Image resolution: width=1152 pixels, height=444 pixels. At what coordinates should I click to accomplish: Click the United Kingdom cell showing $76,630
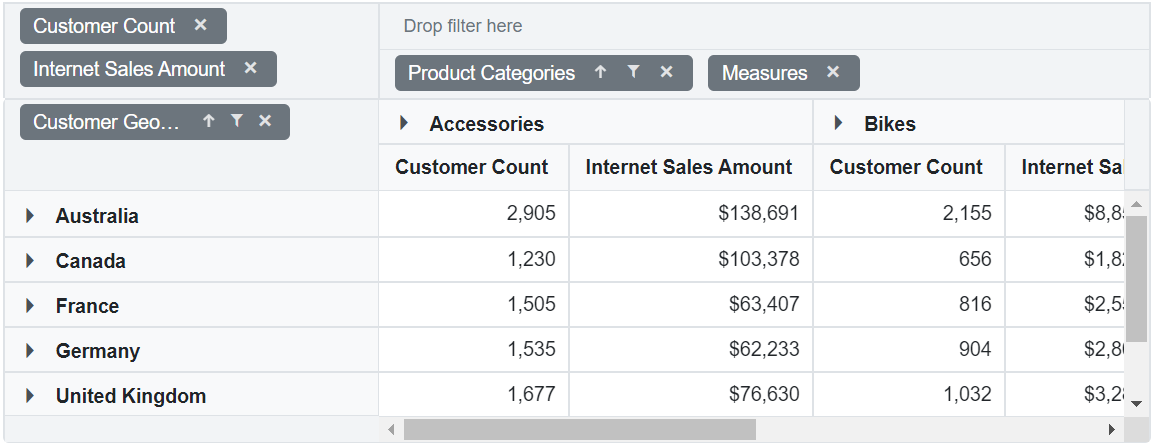(691, 394)
